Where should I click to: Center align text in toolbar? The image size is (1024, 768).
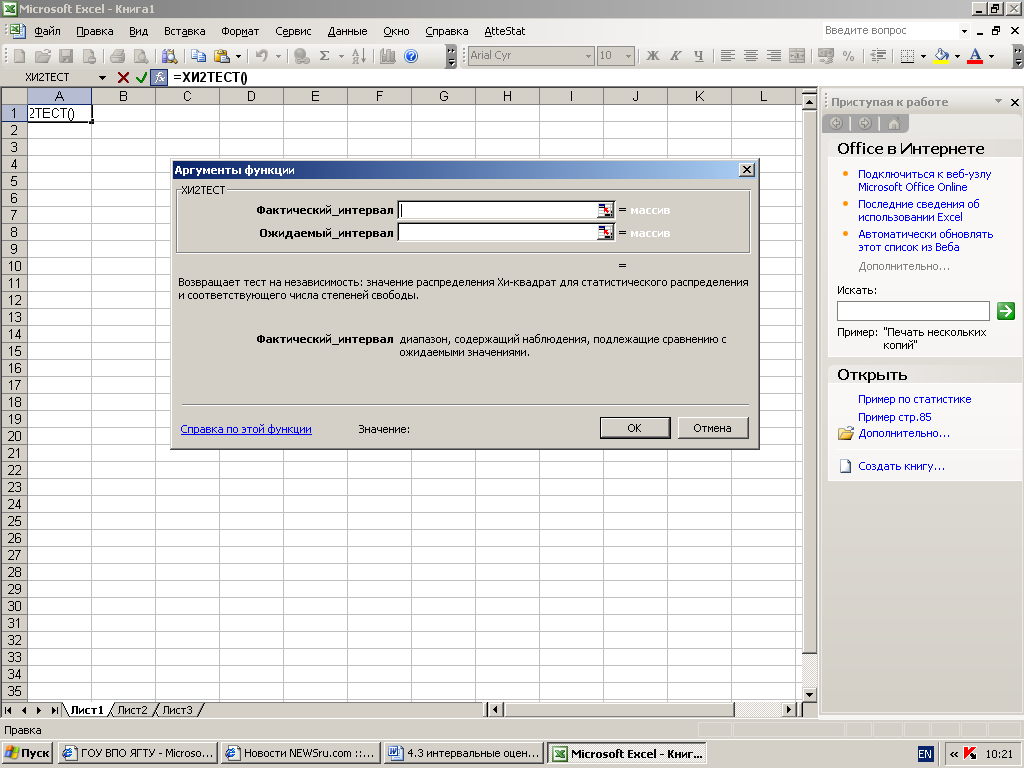[750, 56]
